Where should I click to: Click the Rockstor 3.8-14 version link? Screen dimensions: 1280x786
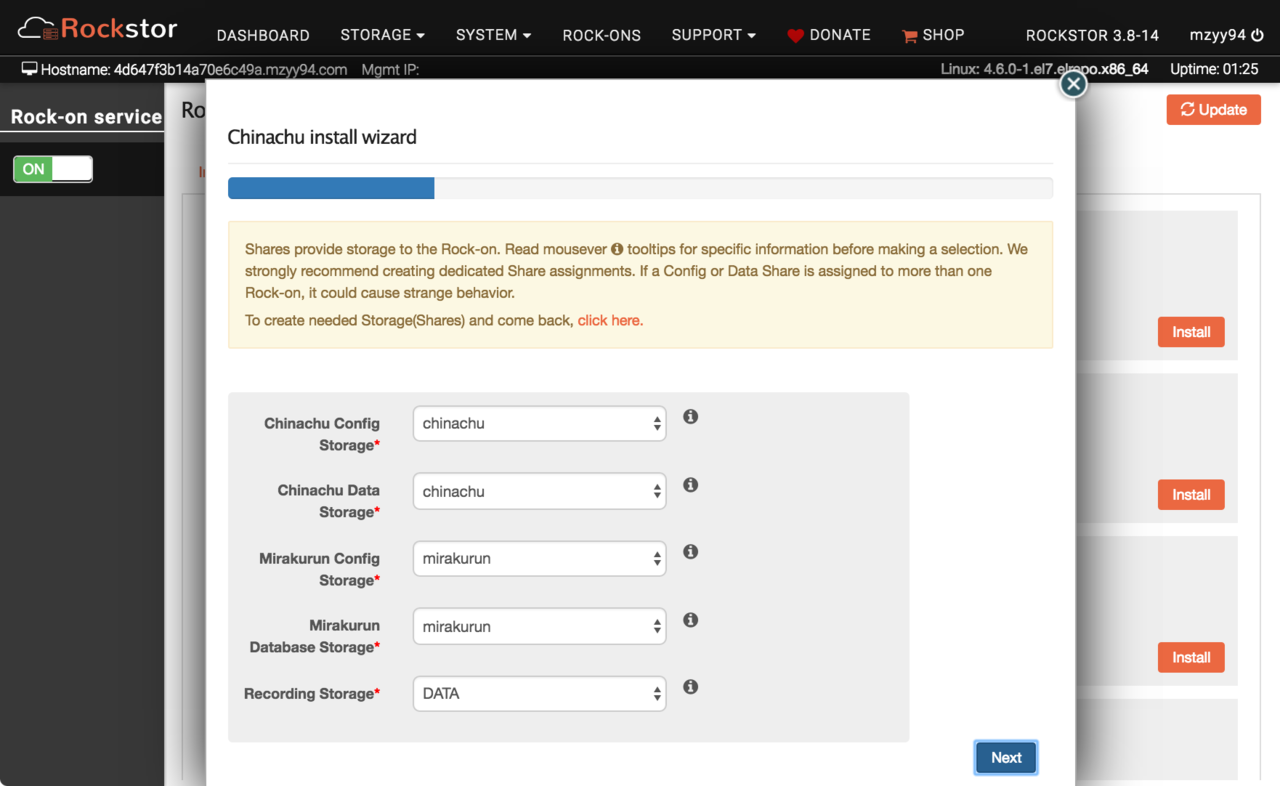click(1092, 35)
